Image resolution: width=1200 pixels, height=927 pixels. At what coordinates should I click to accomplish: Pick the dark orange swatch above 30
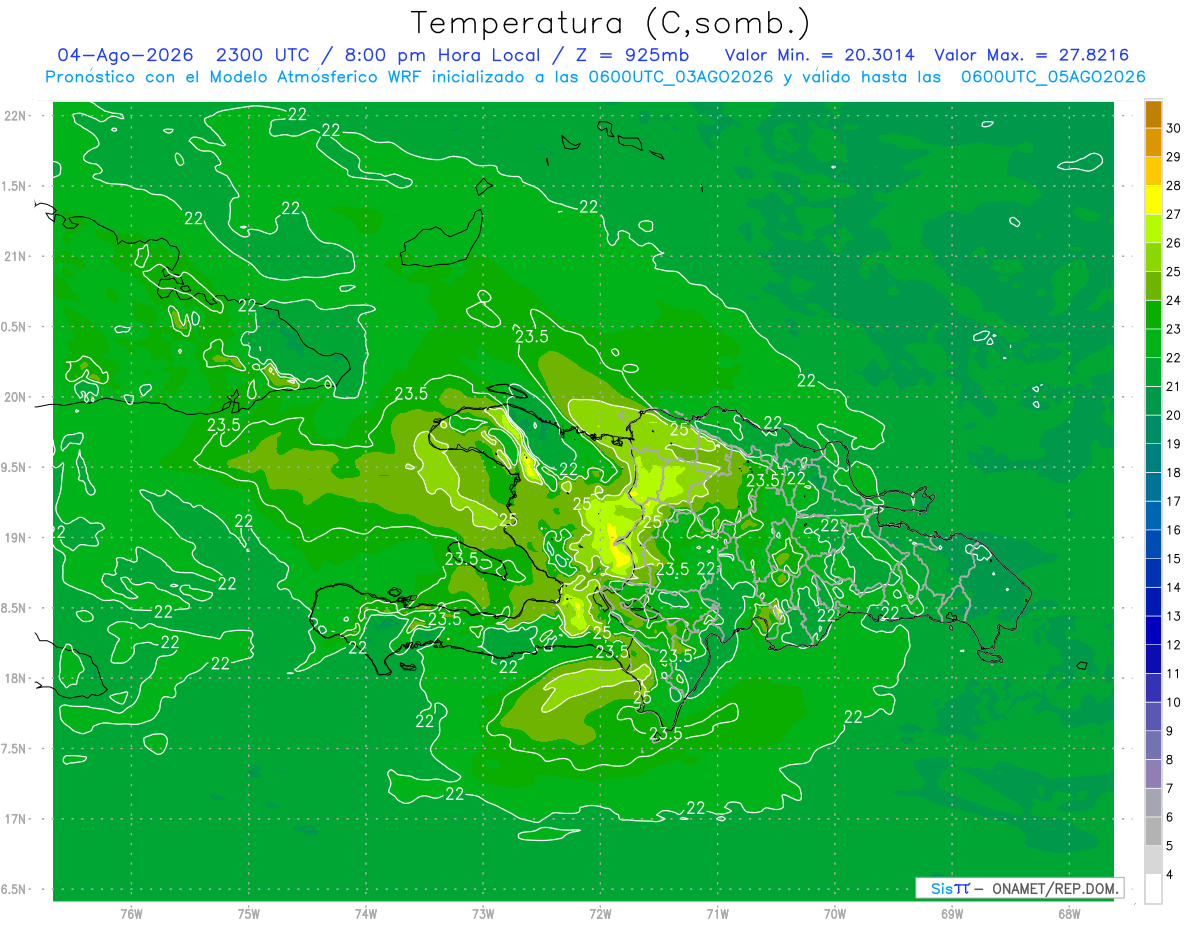click(1153, 114)
